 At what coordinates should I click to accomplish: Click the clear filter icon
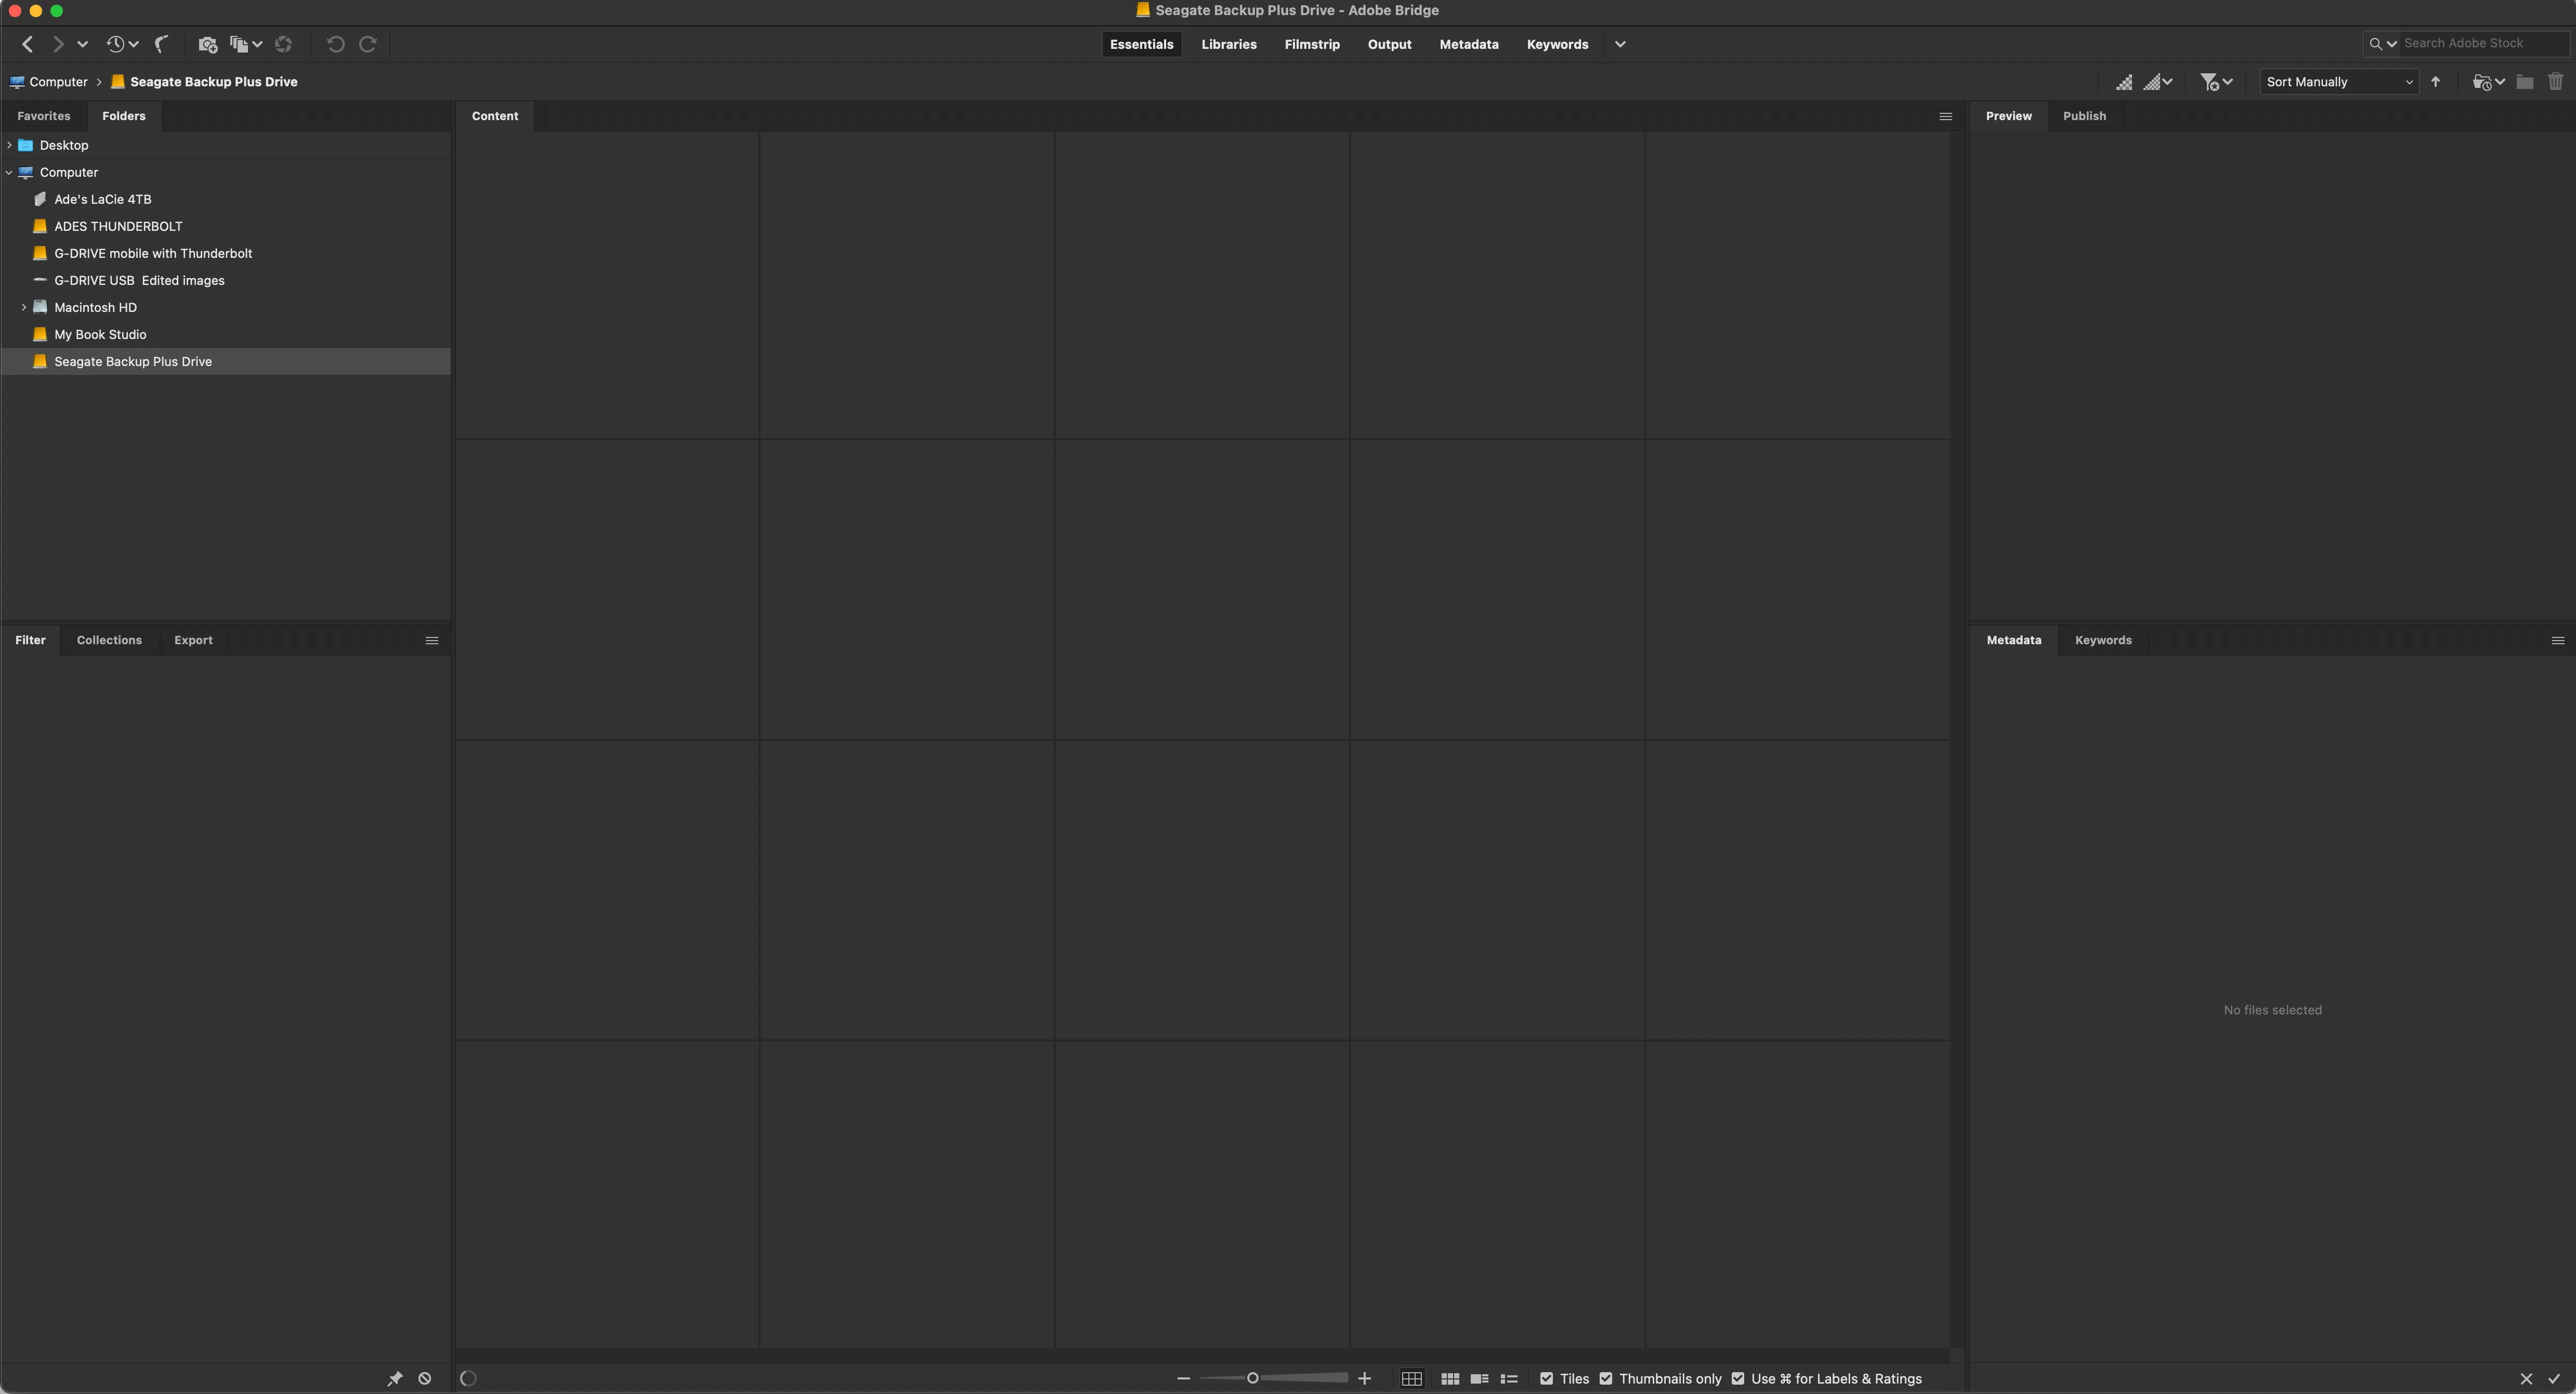425,1378
